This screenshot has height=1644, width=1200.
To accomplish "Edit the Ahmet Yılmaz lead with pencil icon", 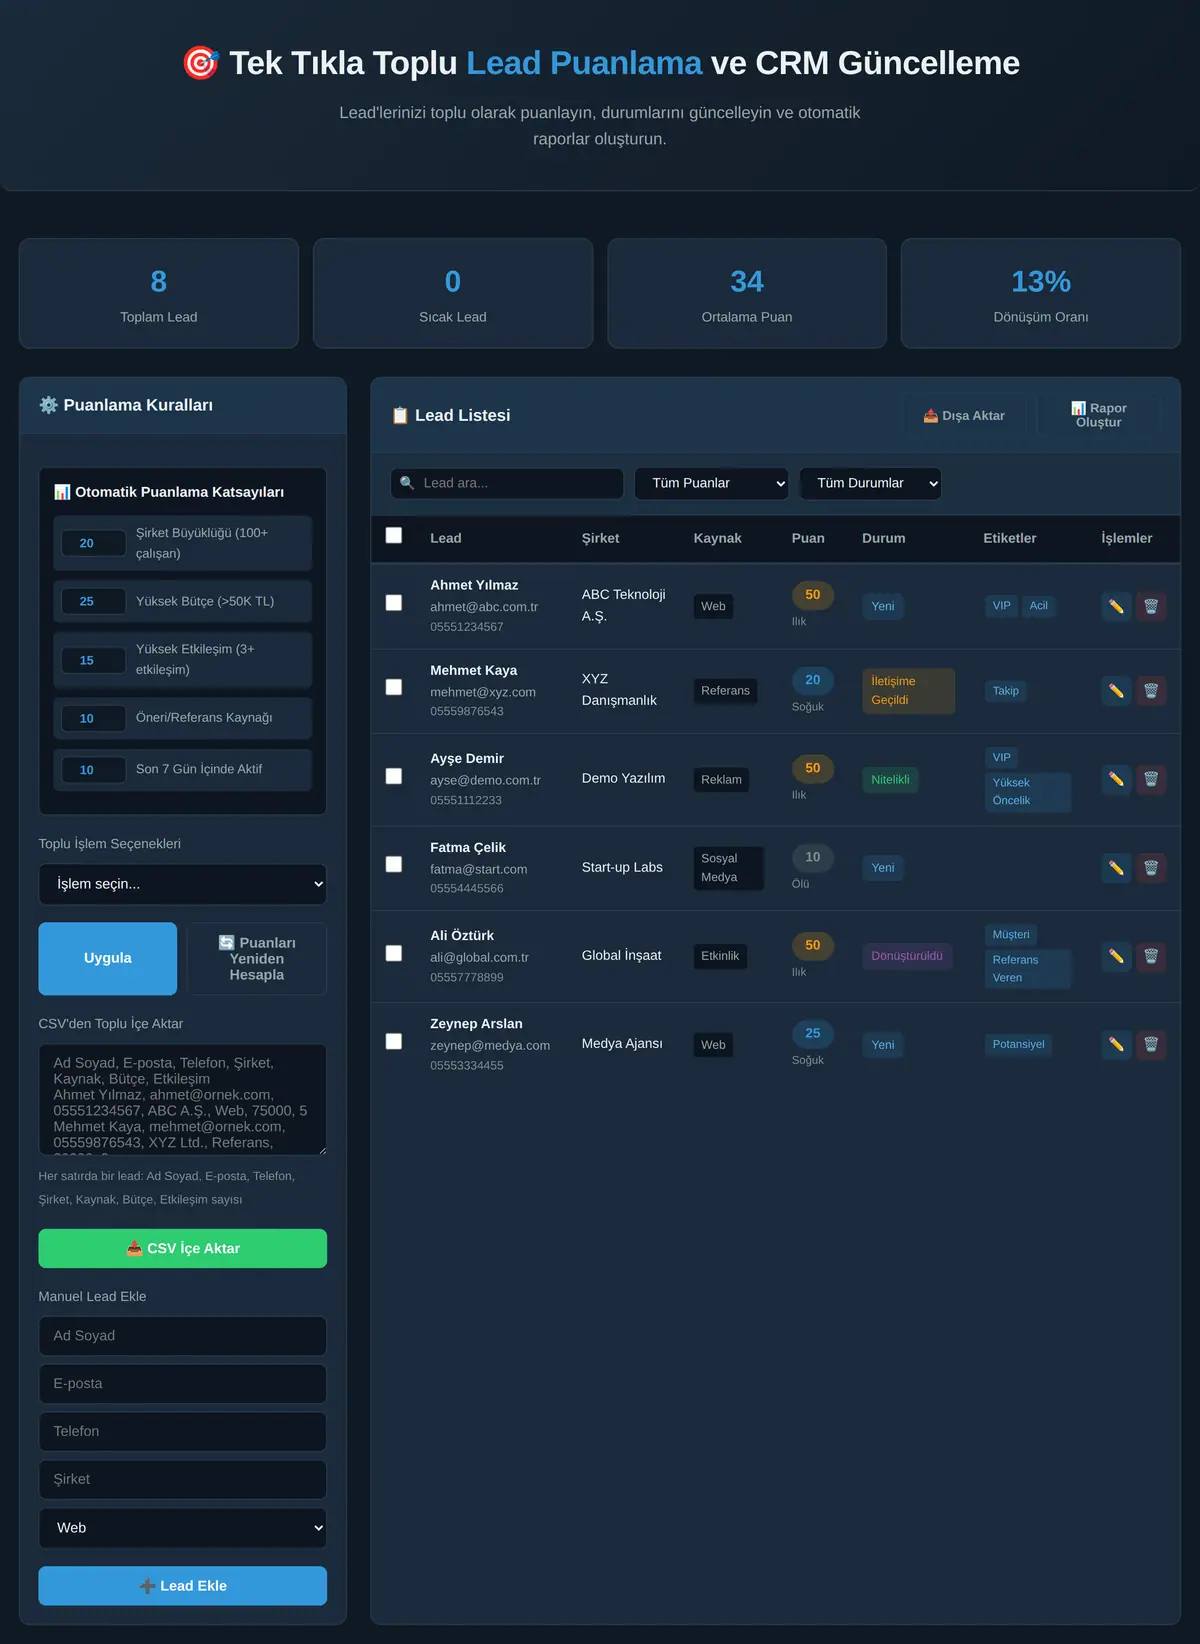I will coord(1116,606).
